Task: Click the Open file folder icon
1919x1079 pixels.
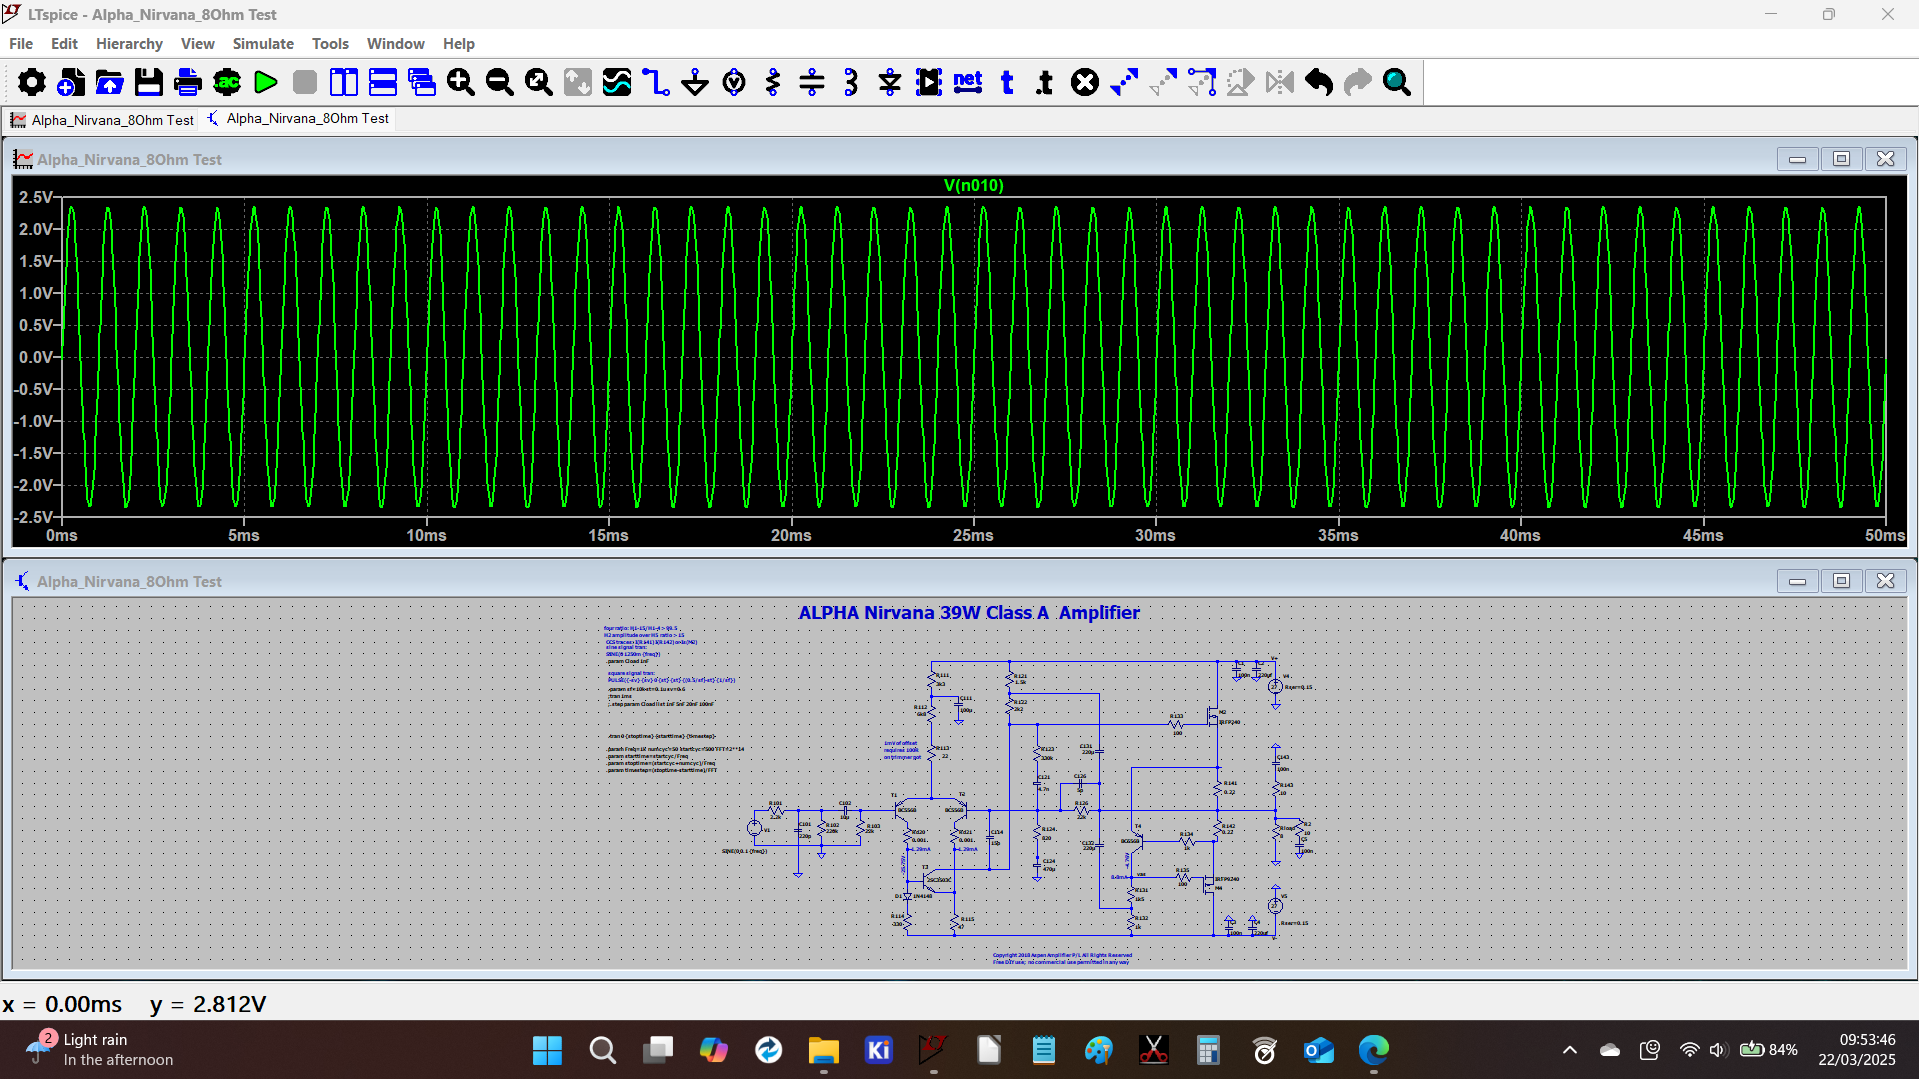Action: 110,82
